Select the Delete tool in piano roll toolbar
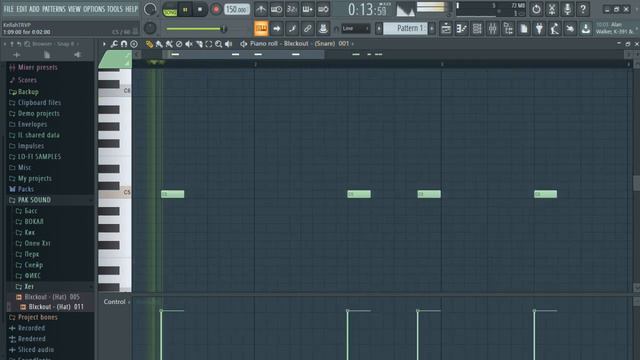Viewport: 640px width, 360px height. tap(179, 44)
